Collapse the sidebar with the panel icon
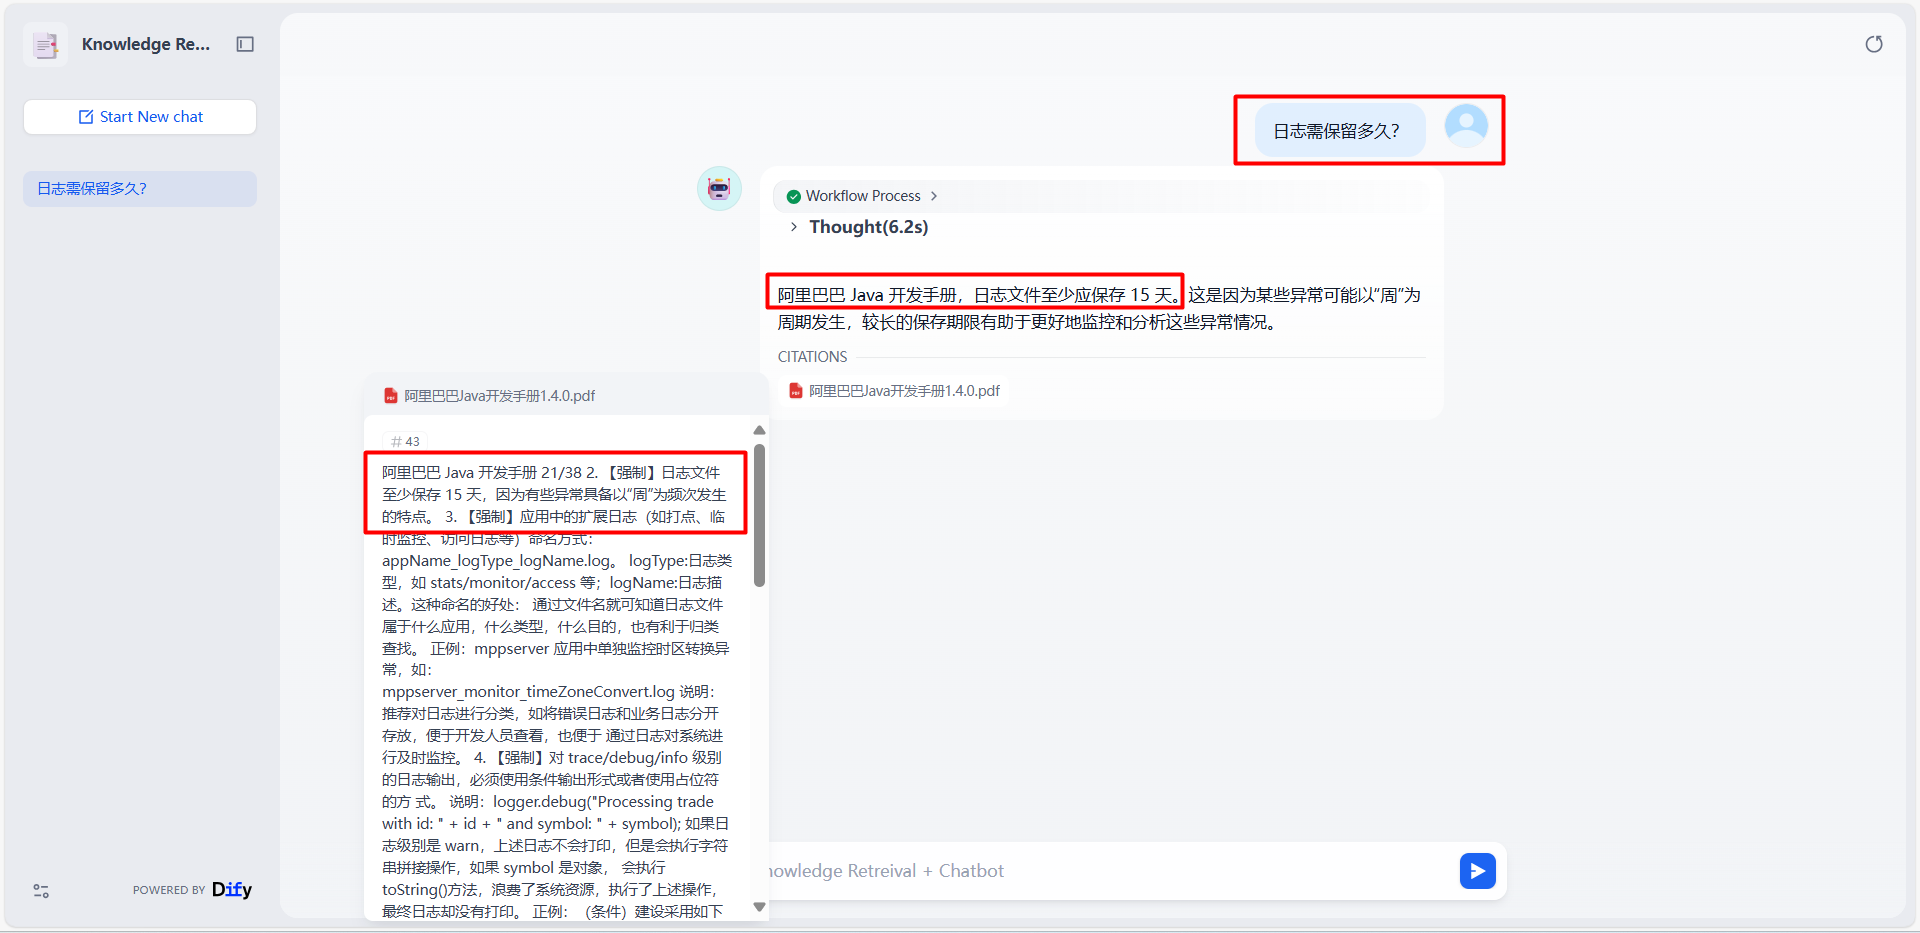 pyautogui.click(x=245, y=44)
